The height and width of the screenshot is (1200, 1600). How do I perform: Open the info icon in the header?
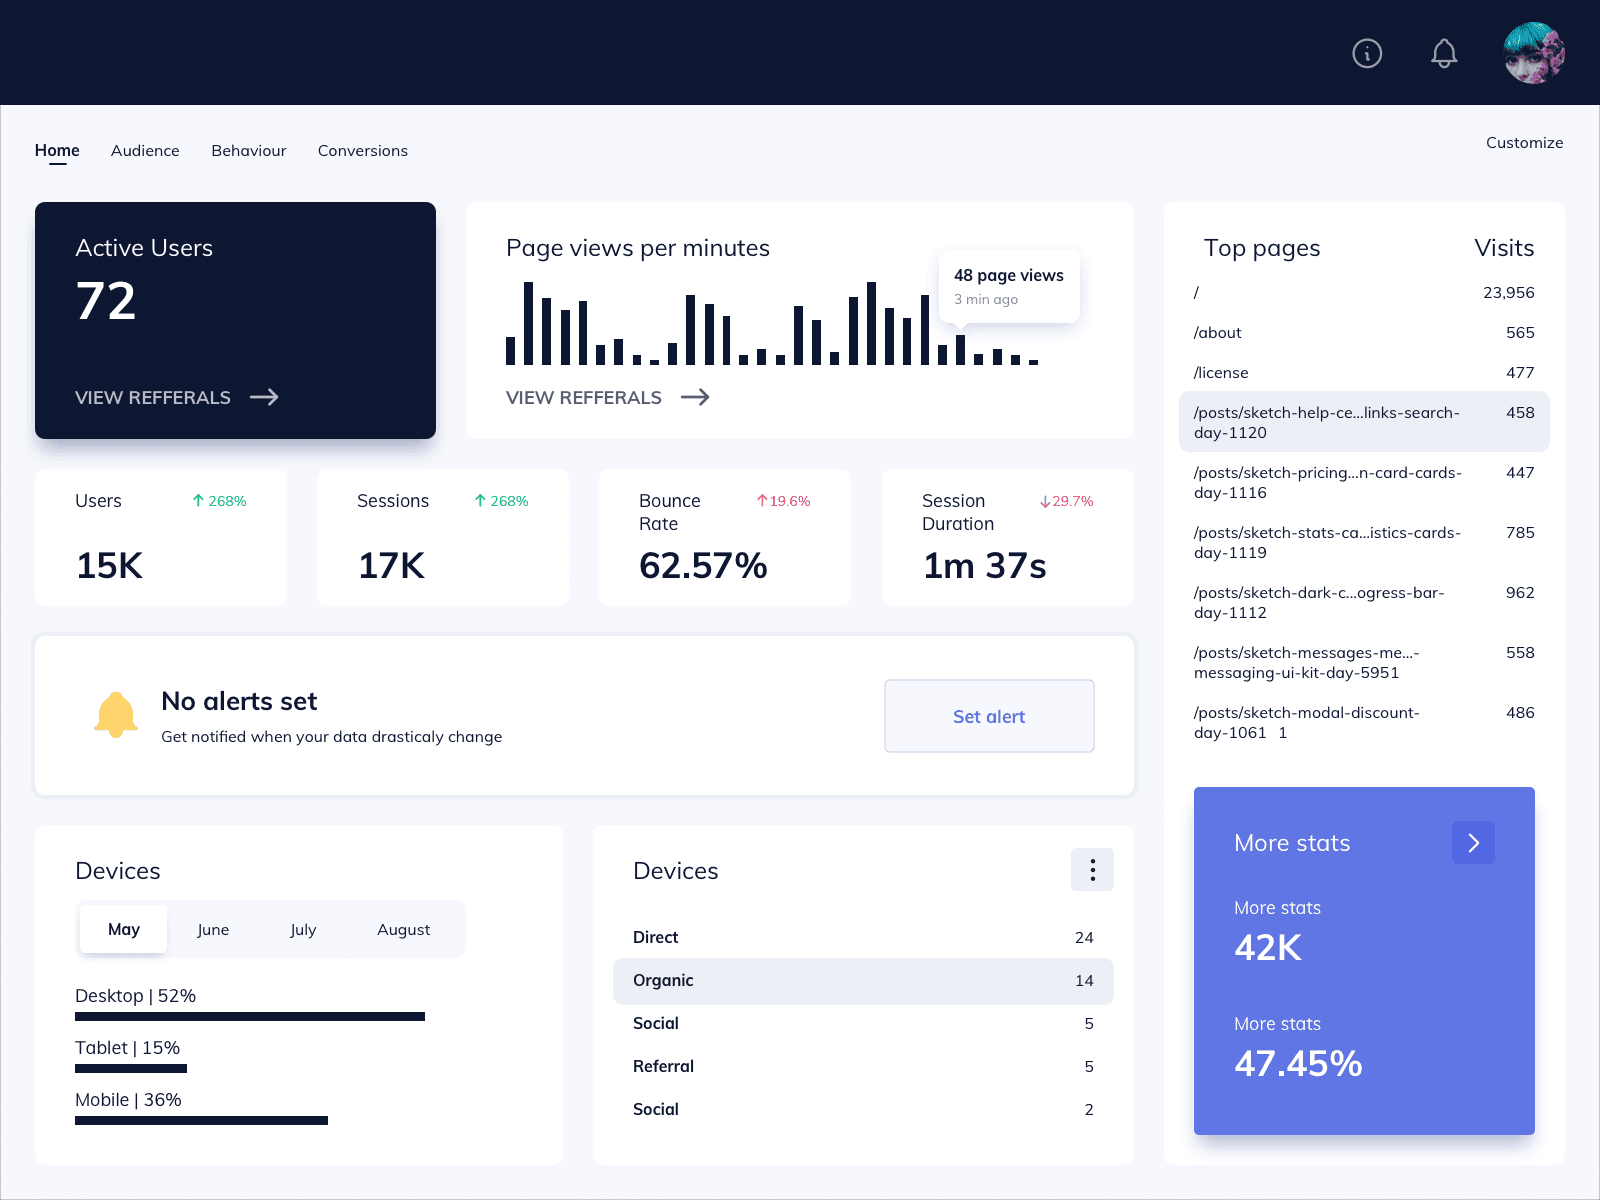[x=1367, y=53]
